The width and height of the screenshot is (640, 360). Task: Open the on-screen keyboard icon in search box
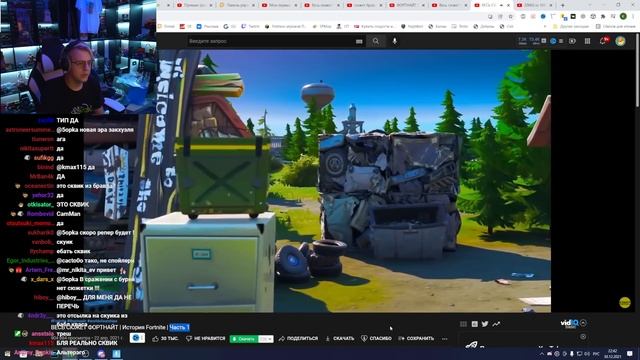coord(359,41)
